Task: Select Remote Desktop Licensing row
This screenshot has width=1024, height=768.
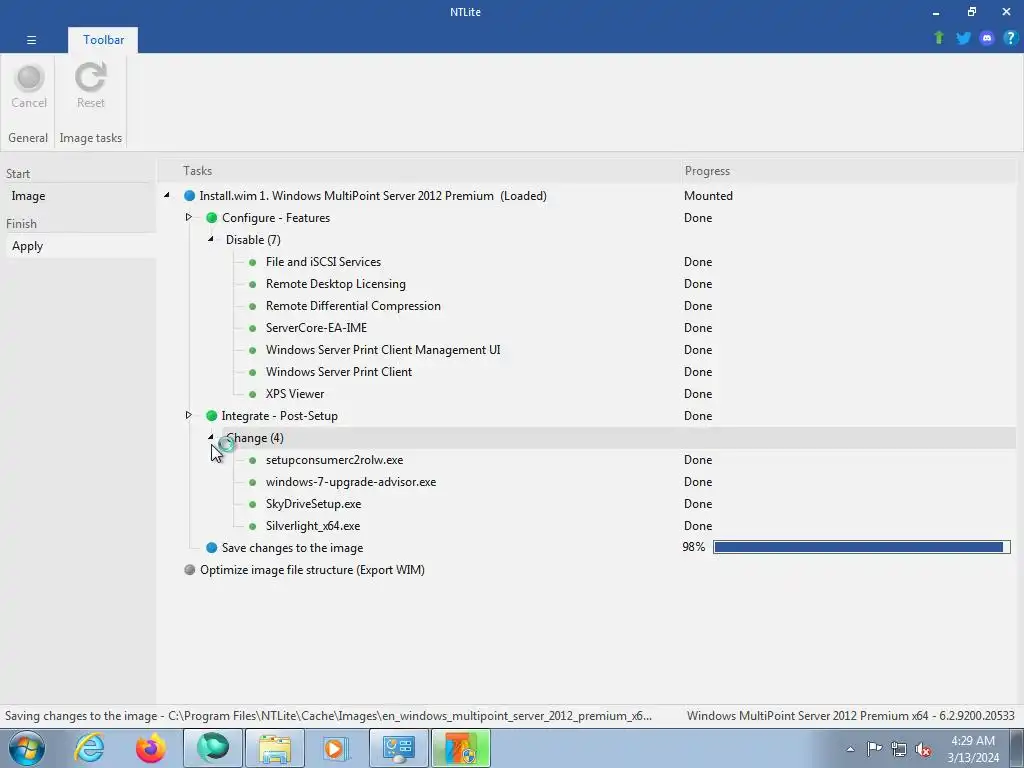Action: click(x=588, y=284)
